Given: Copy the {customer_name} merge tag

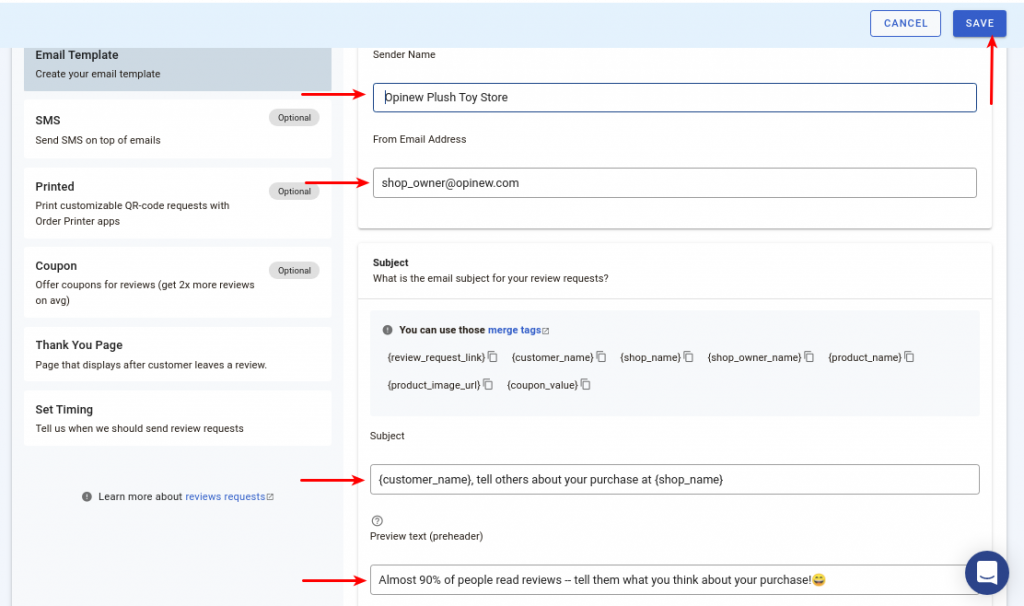Looking at the screenshot, I should point(601,357).
